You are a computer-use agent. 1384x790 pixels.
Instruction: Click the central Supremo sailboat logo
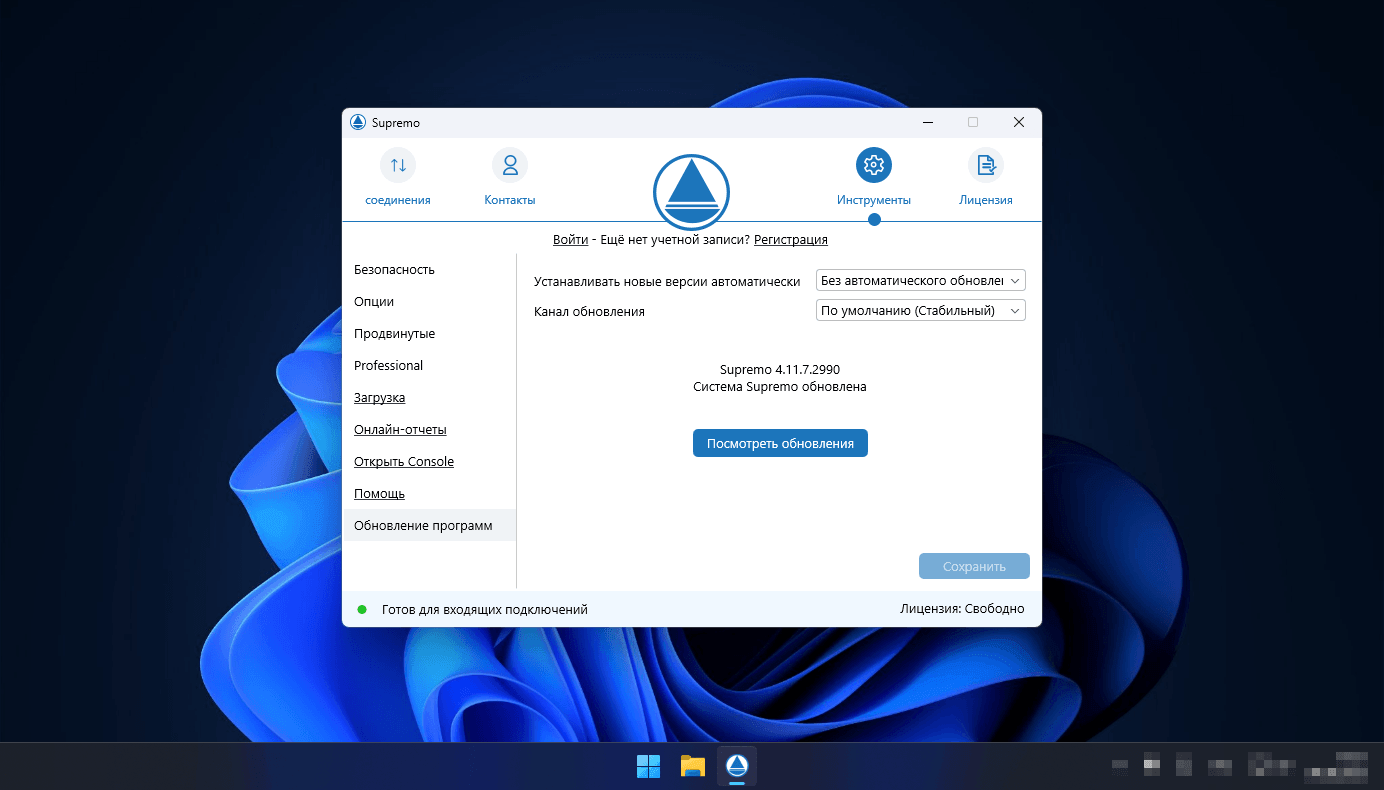coord(691,191)
